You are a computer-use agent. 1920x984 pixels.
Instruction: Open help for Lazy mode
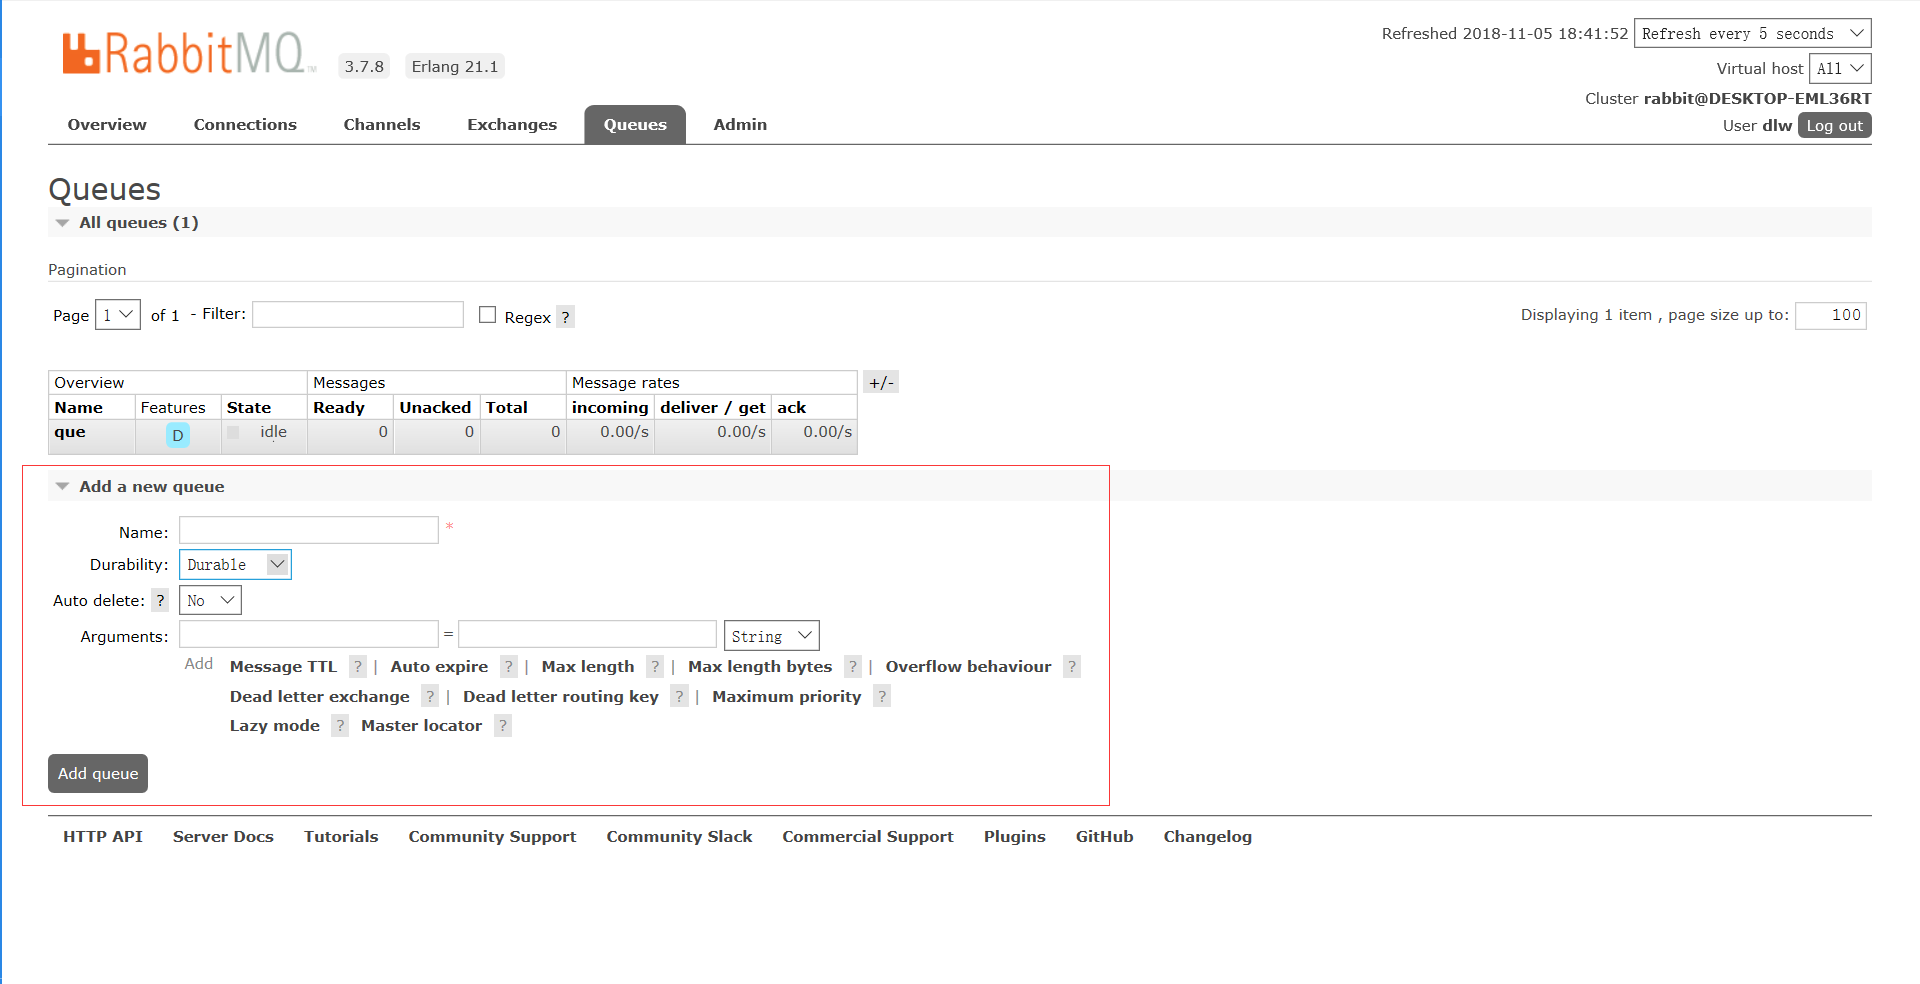click(340, 726)
